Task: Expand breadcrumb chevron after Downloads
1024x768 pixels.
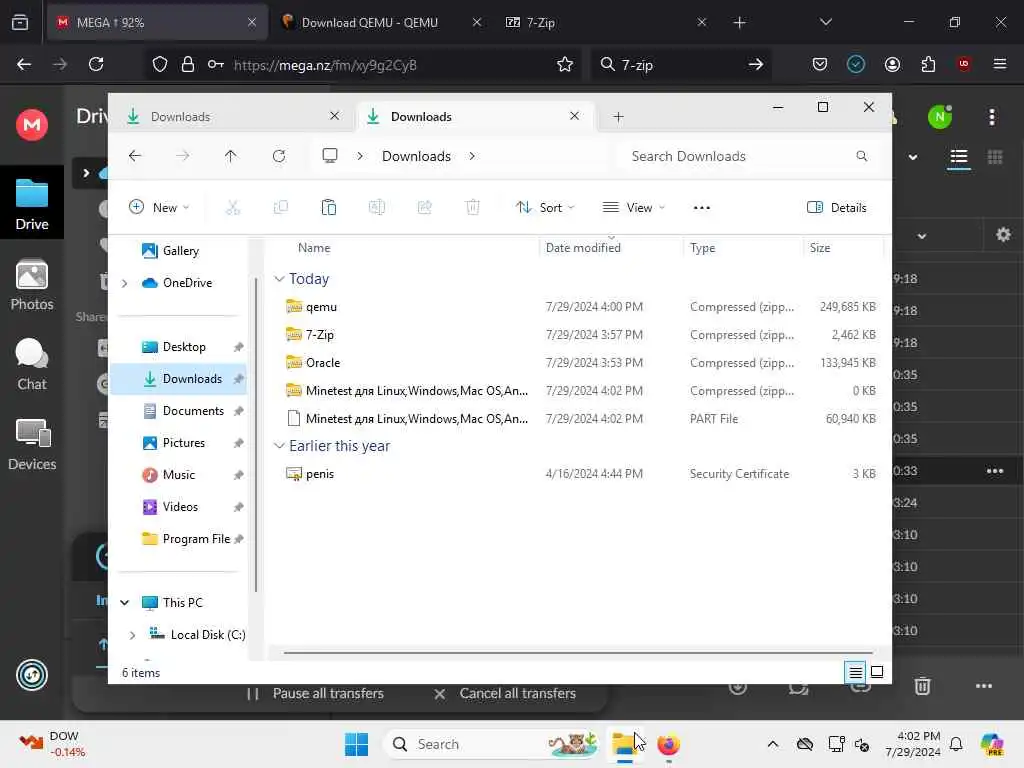Action: point(472,156)
